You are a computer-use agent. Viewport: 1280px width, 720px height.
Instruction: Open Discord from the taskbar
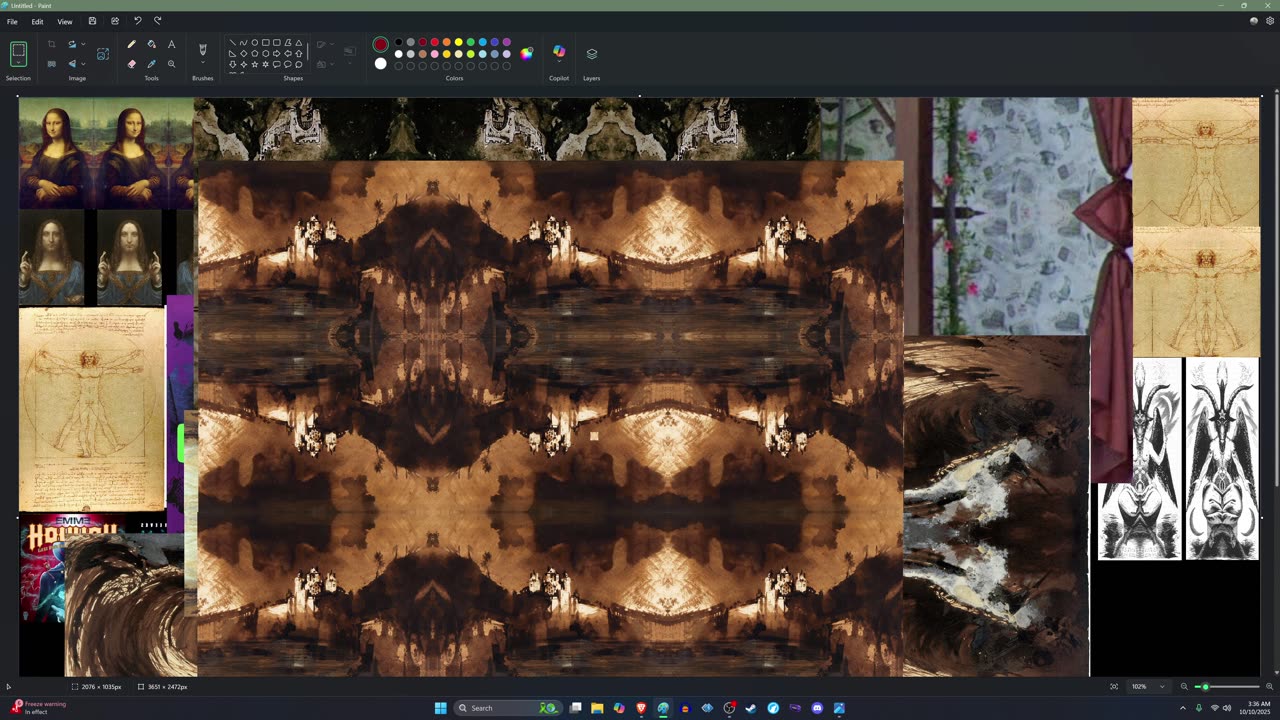pos(817,708)
